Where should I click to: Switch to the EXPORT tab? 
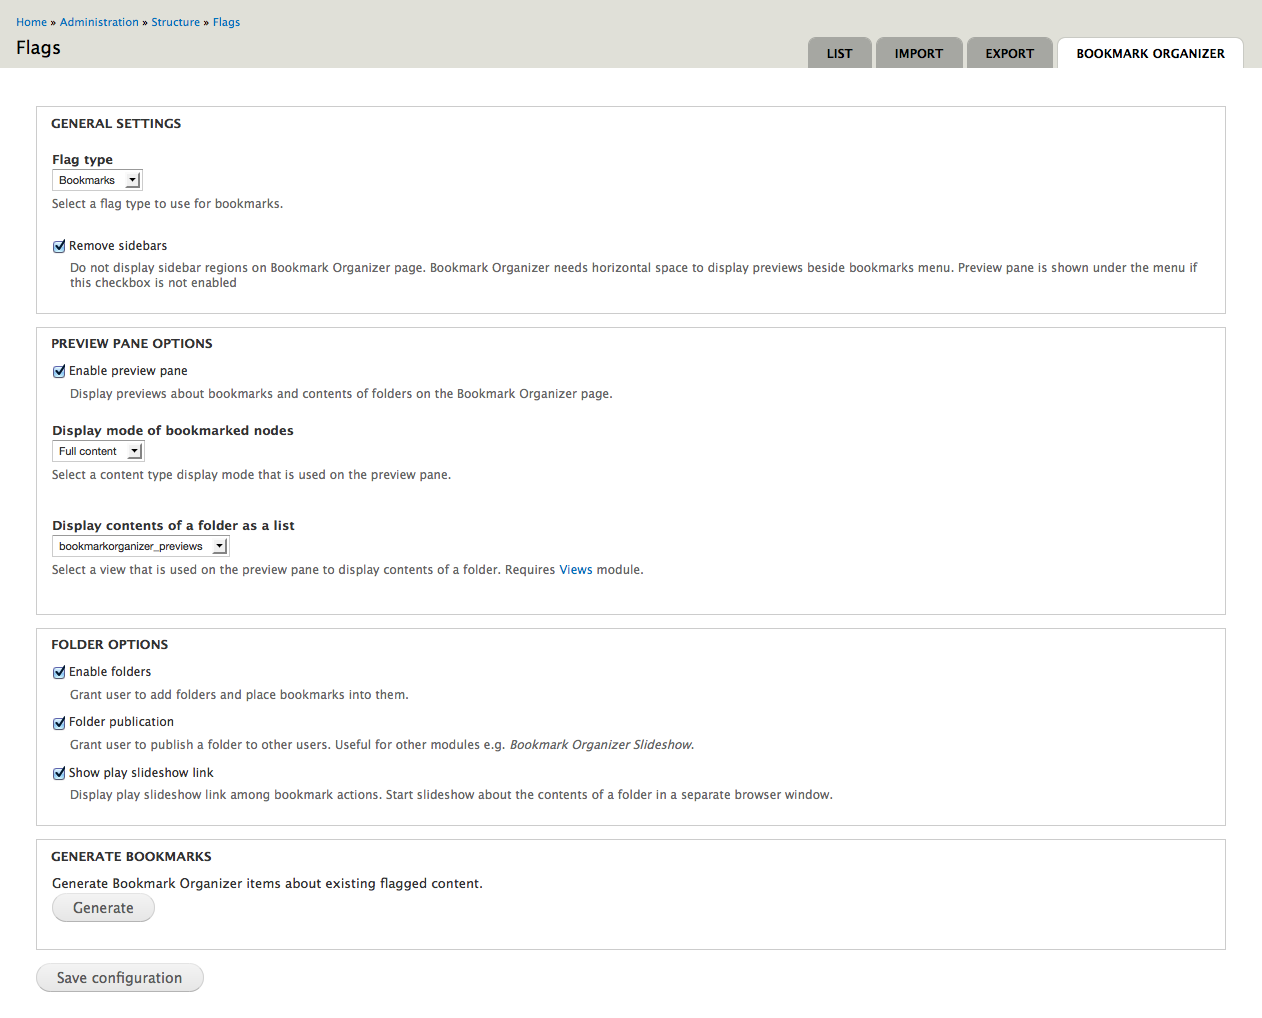point(1008,53)
